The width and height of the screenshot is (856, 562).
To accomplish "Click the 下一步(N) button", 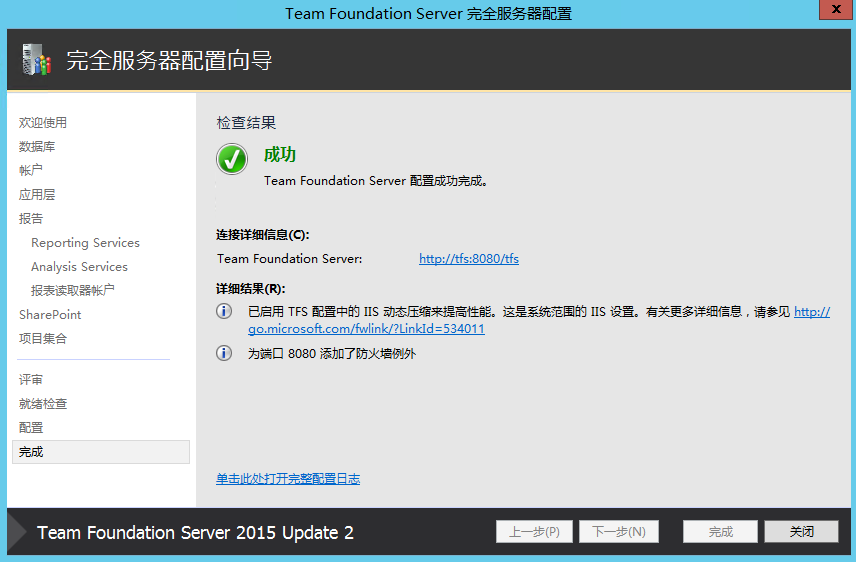I will [619, 531].
